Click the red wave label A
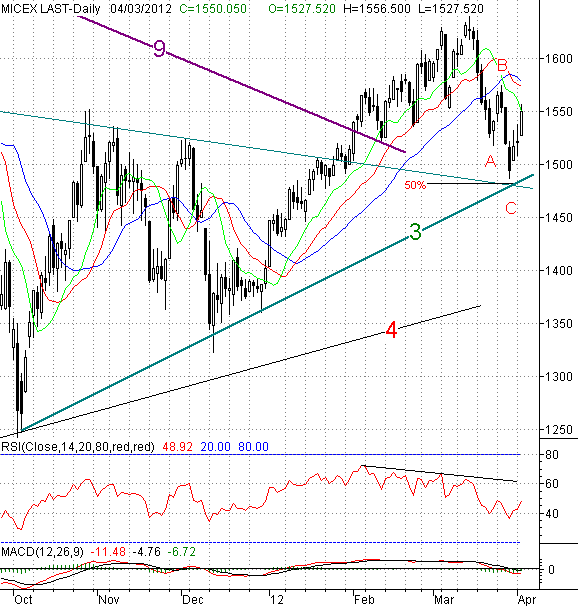The image size is (578, 608). pyautogui.click(x=491, y=161)
